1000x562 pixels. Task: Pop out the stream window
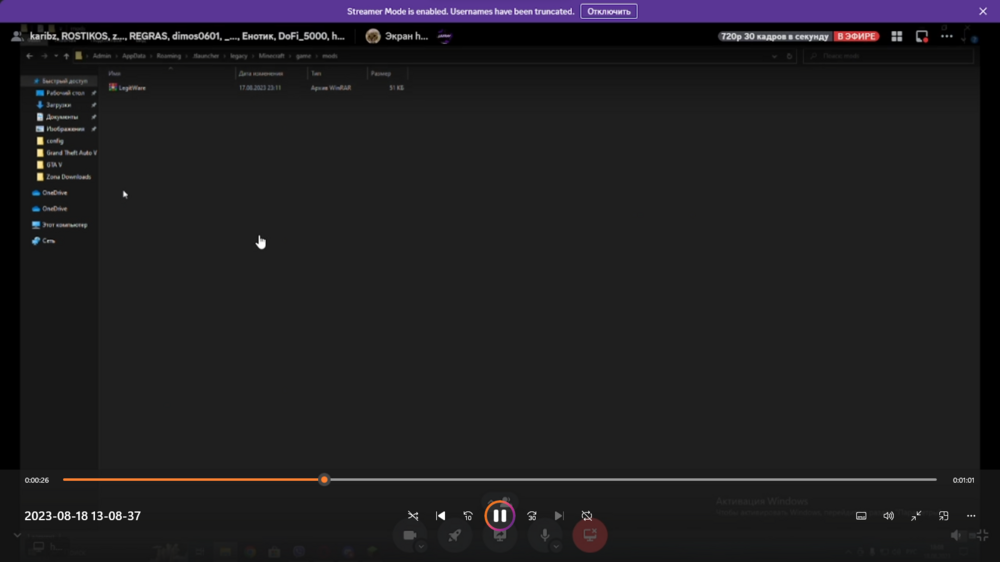pos(922,36)
